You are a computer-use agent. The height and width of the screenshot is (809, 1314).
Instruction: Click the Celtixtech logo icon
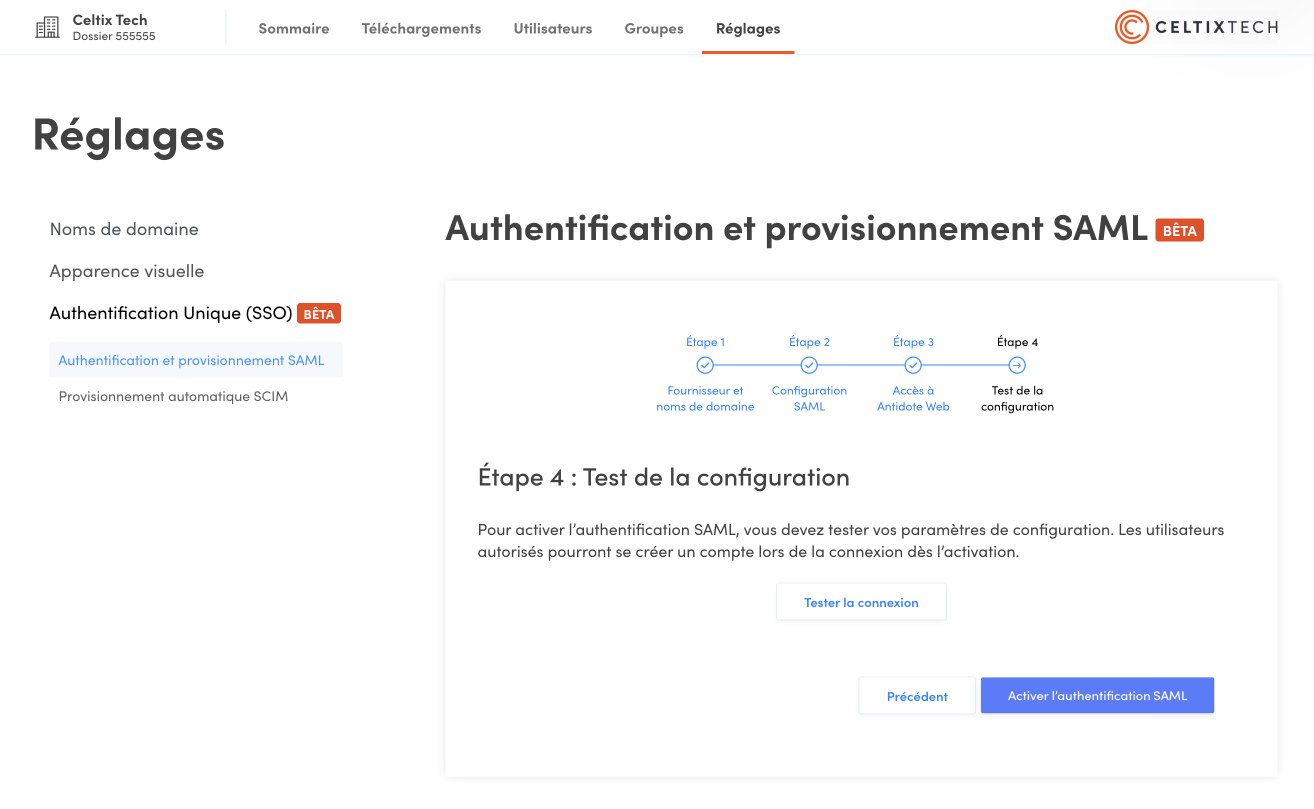pos(1131,27)
